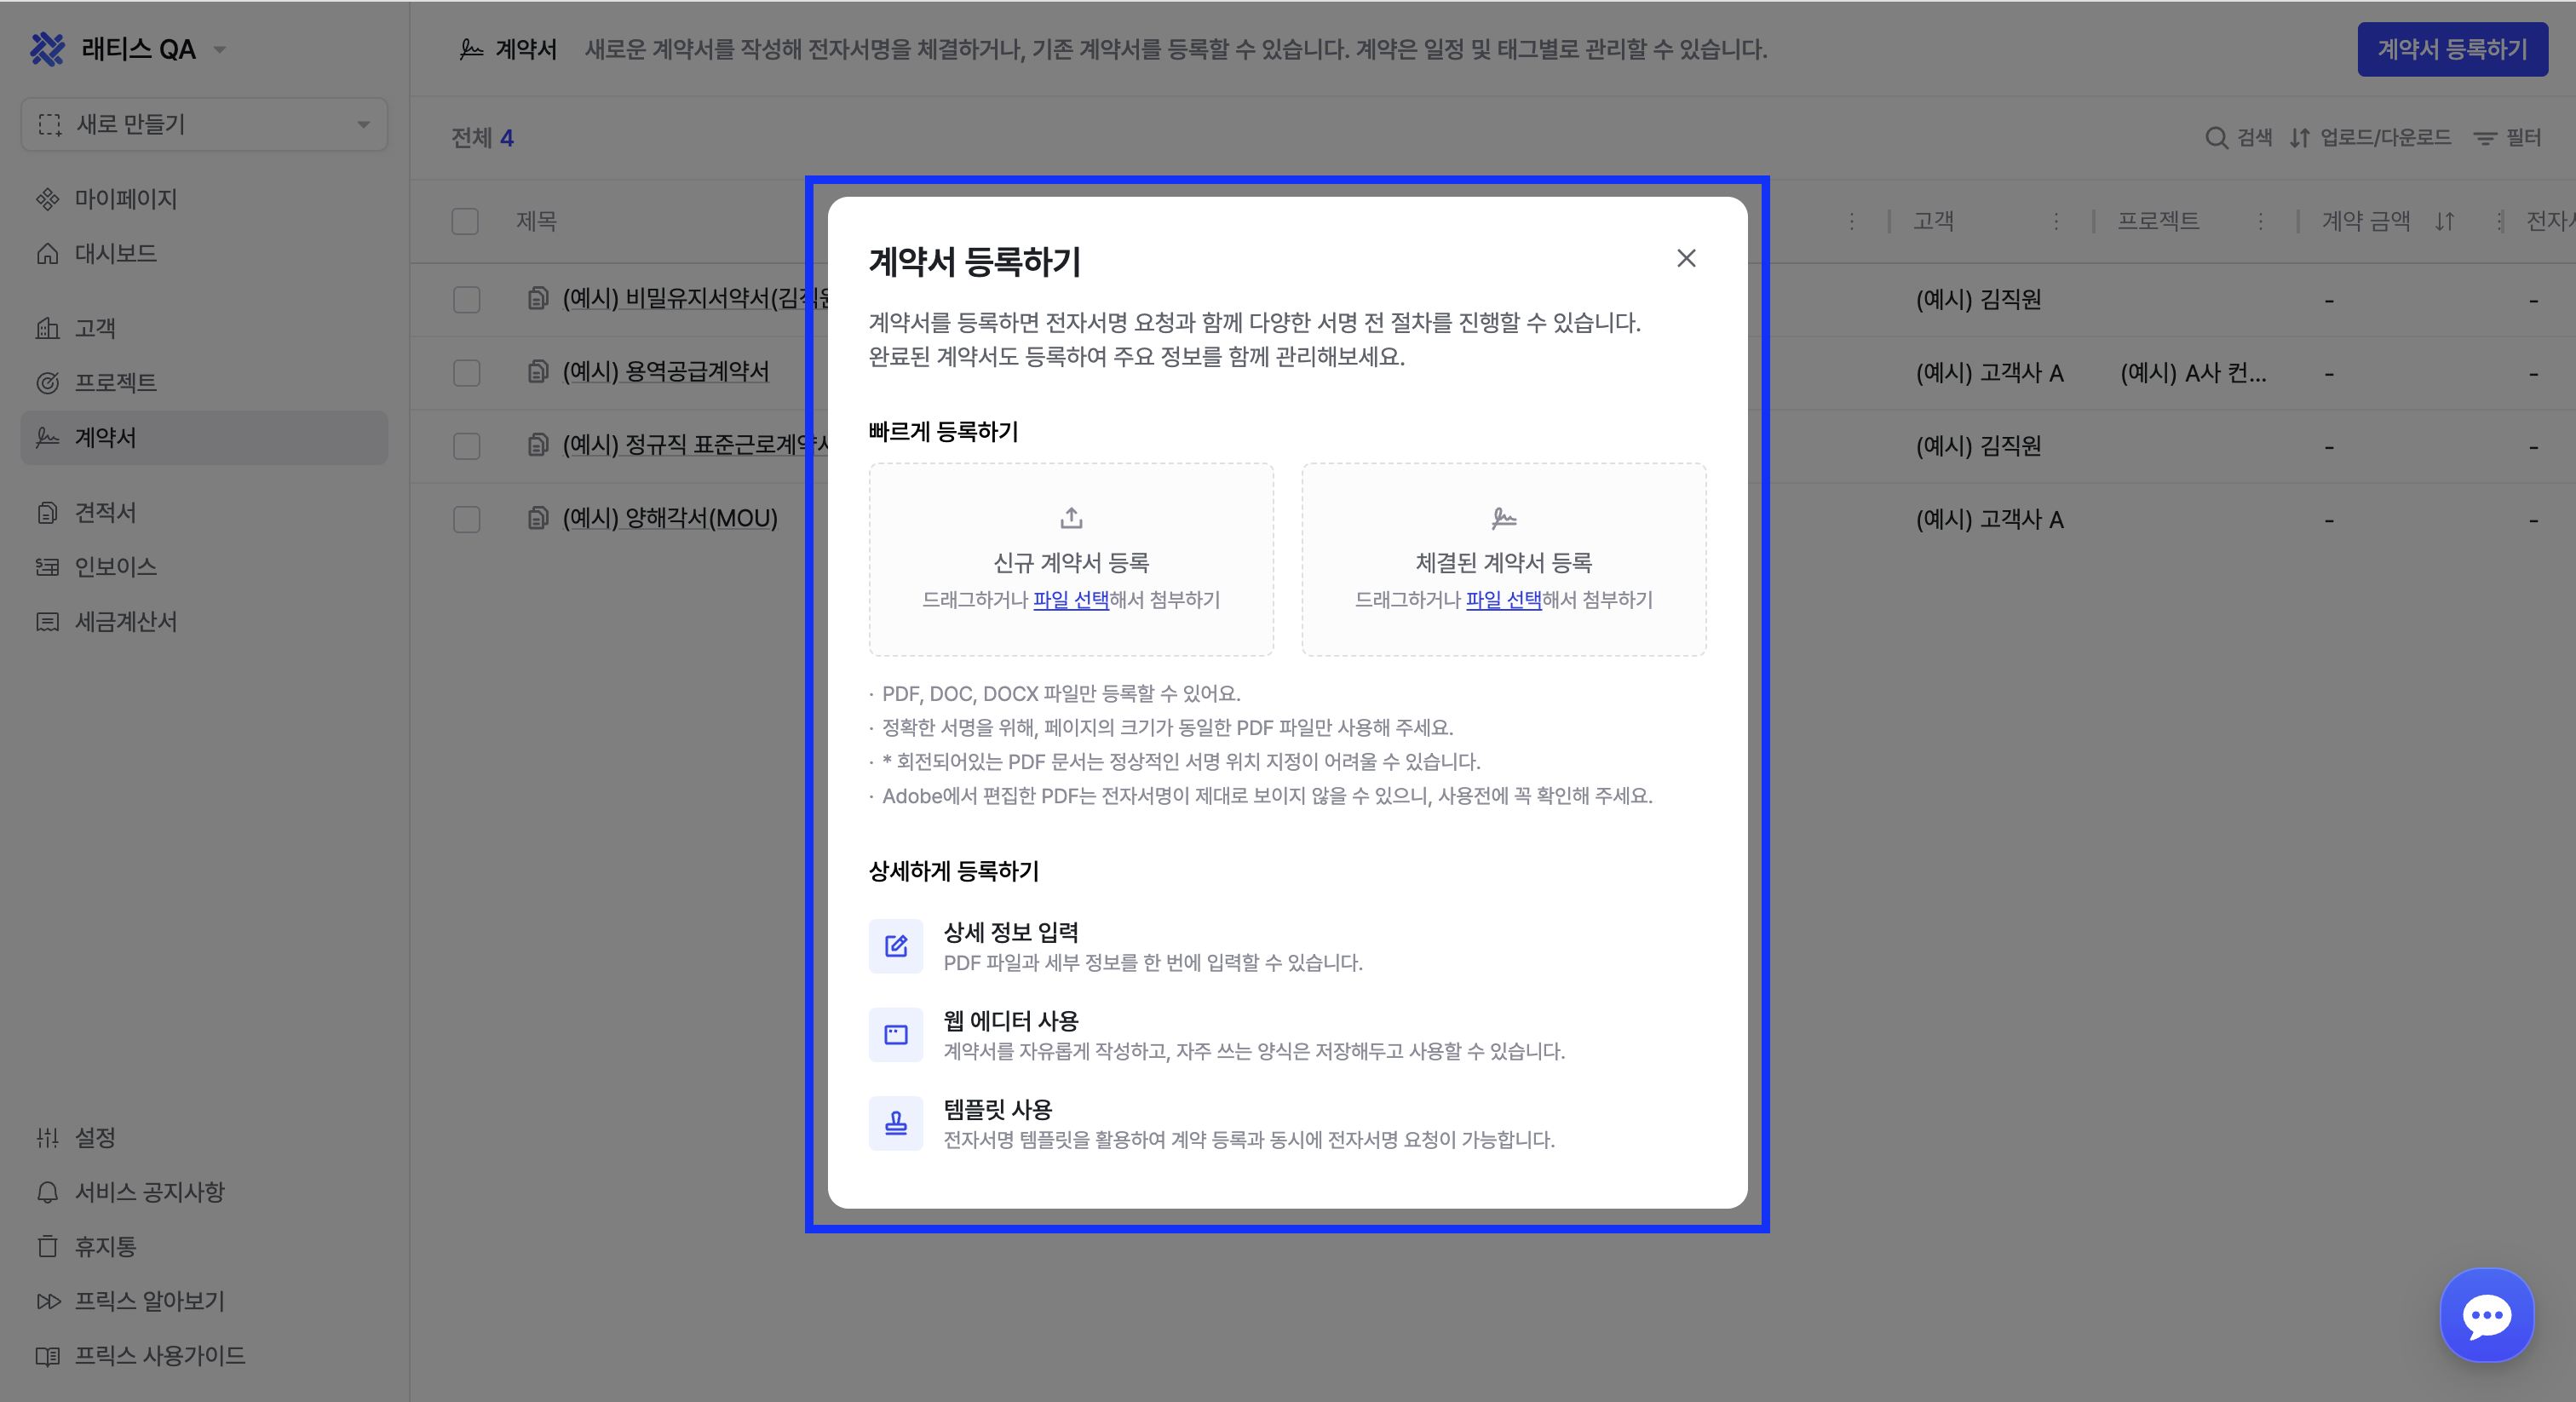Click the signature icon in 체결된 계약서 등록

[x=1503, y=518]
